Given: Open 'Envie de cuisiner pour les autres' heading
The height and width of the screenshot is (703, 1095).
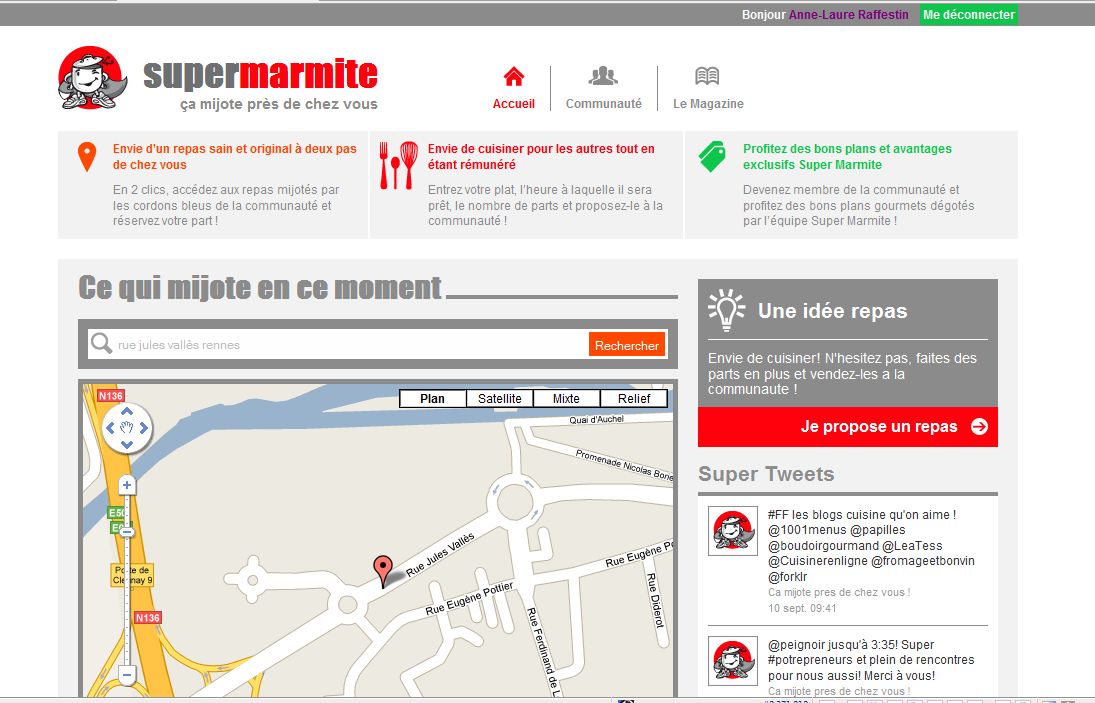Looking at the screenshot, I should [x=541, y=157].
